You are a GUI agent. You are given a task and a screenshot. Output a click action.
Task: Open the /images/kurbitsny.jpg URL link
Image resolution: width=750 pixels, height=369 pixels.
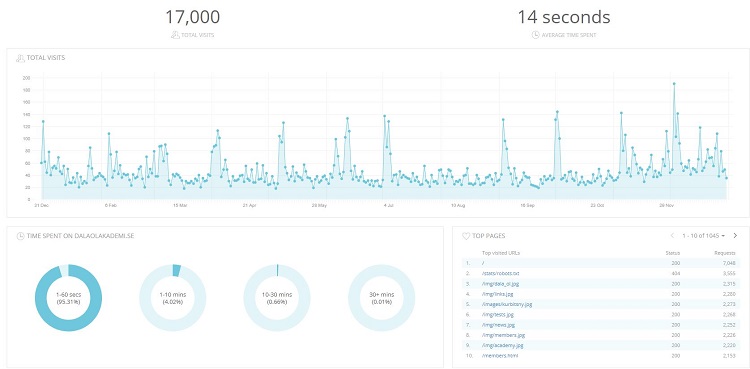[x=507, y=304]
